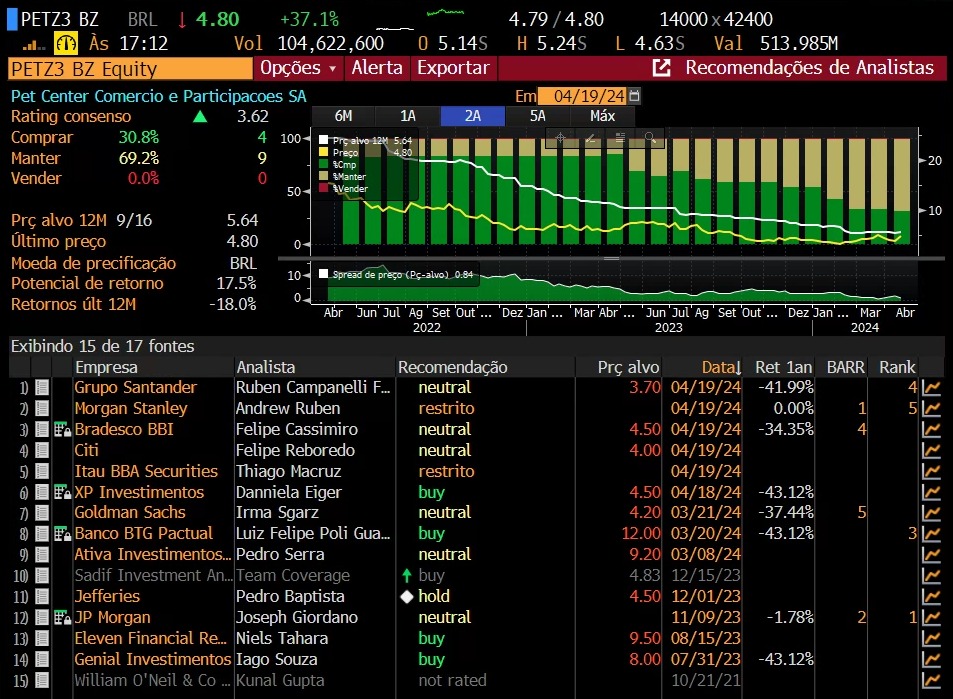
Task: Select the pencil annotate tool on the chart
Action: [590, 139]
